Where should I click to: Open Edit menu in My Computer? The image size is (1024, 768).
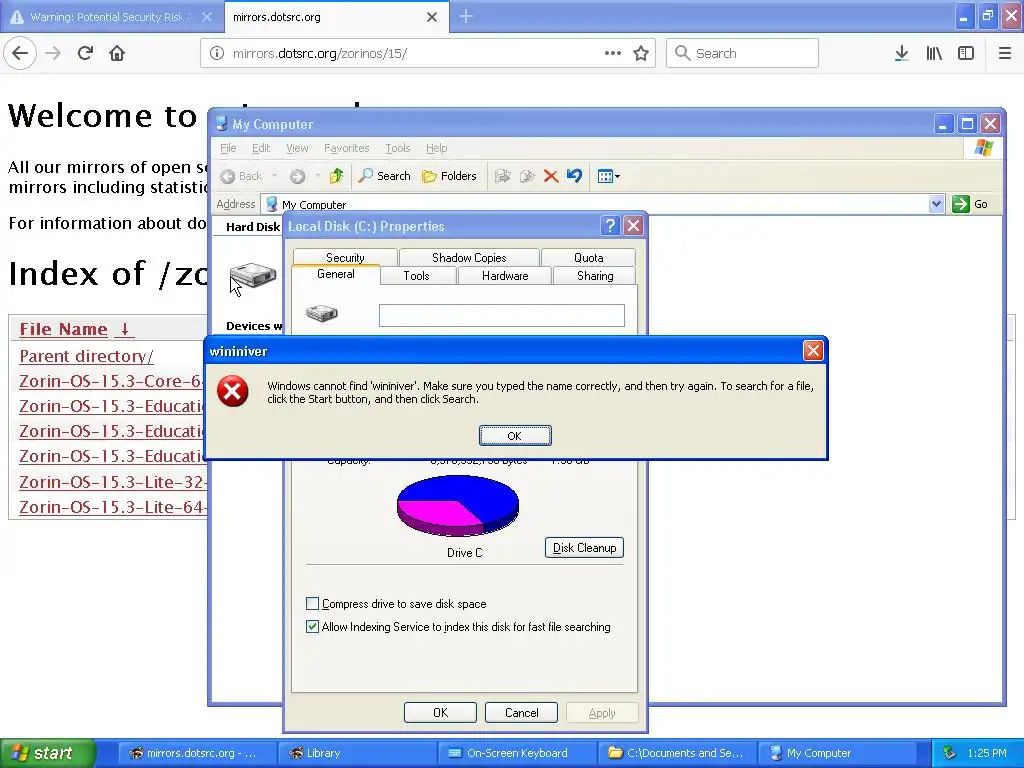coord(261,148)
